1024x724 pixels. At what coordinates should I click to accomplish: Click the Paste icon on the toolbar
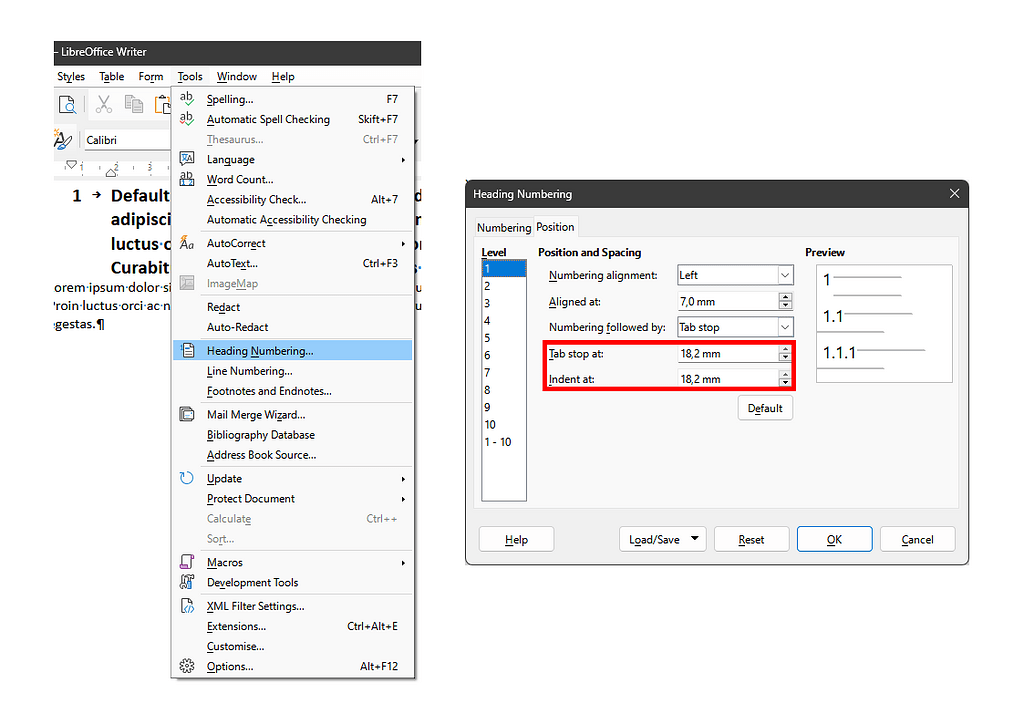point(163,103)
